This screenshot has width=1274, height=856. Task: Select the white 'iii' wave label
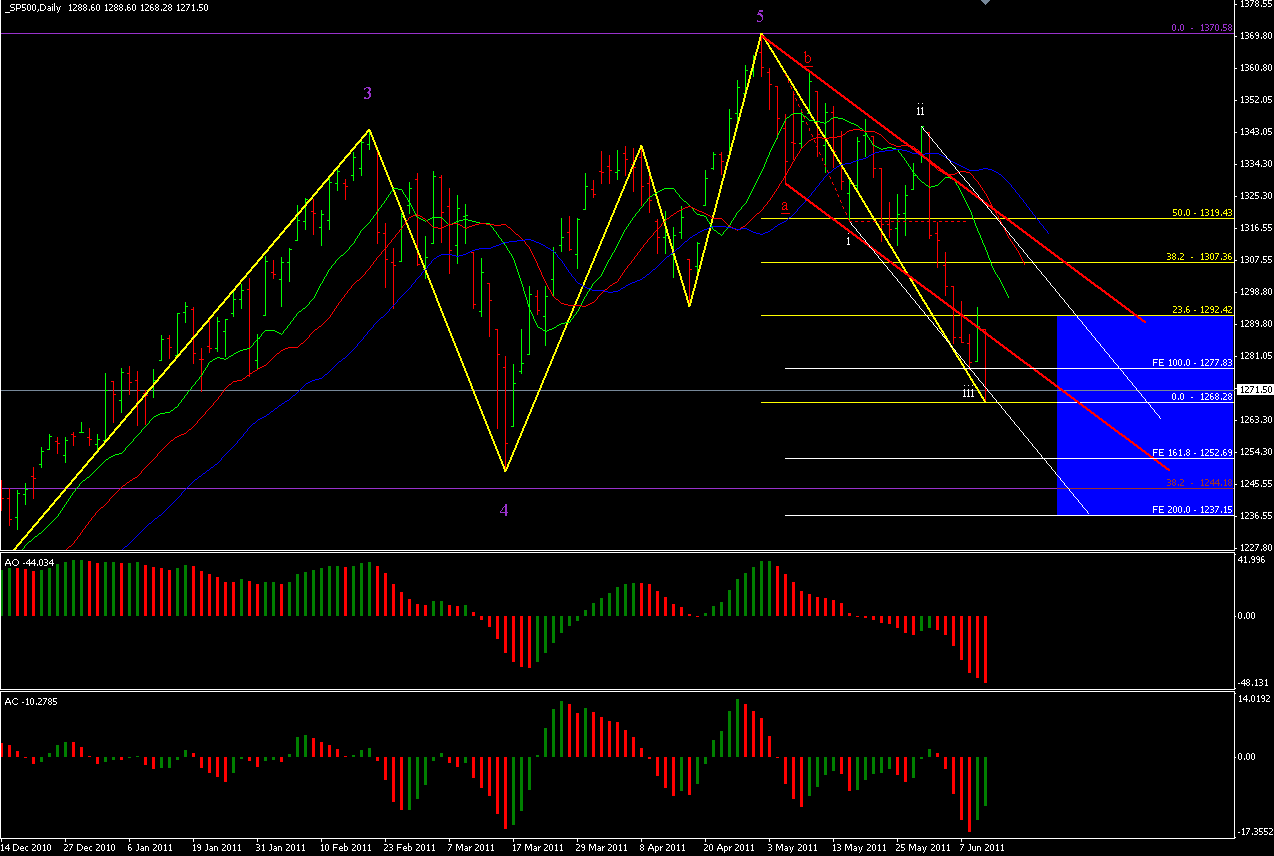(968, 393)
